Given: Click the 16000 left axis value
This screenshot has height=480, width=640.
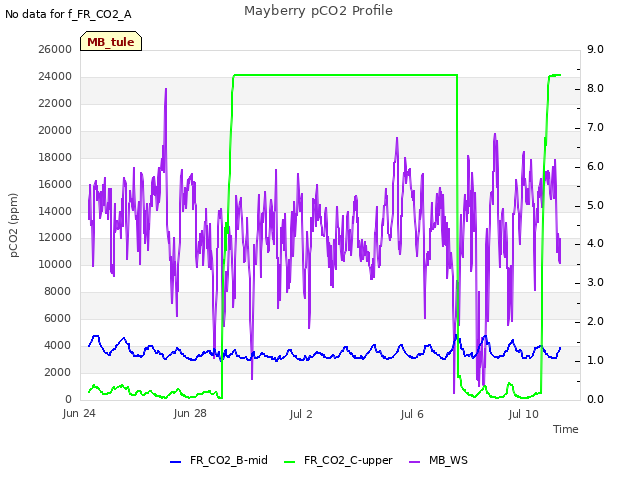Looking at the screenshot, I should click(x=55, y=184).
